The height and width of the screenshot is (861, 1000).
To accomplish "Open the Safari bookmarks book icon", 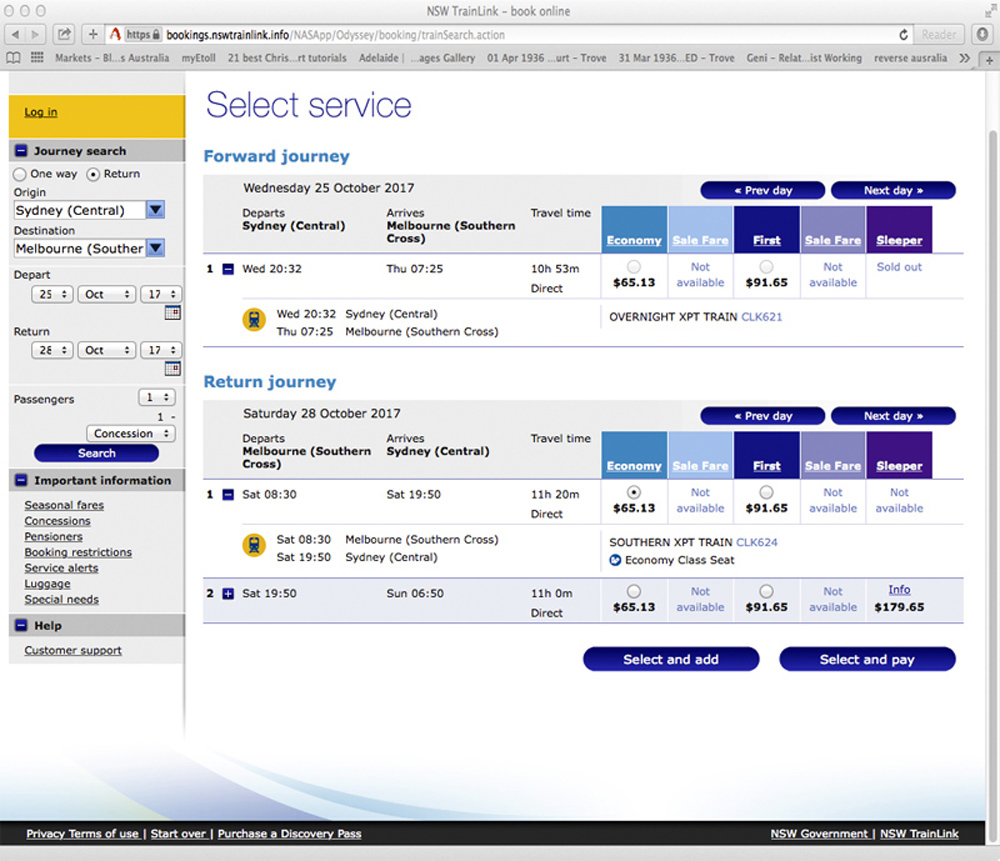I will coord(13,58).
